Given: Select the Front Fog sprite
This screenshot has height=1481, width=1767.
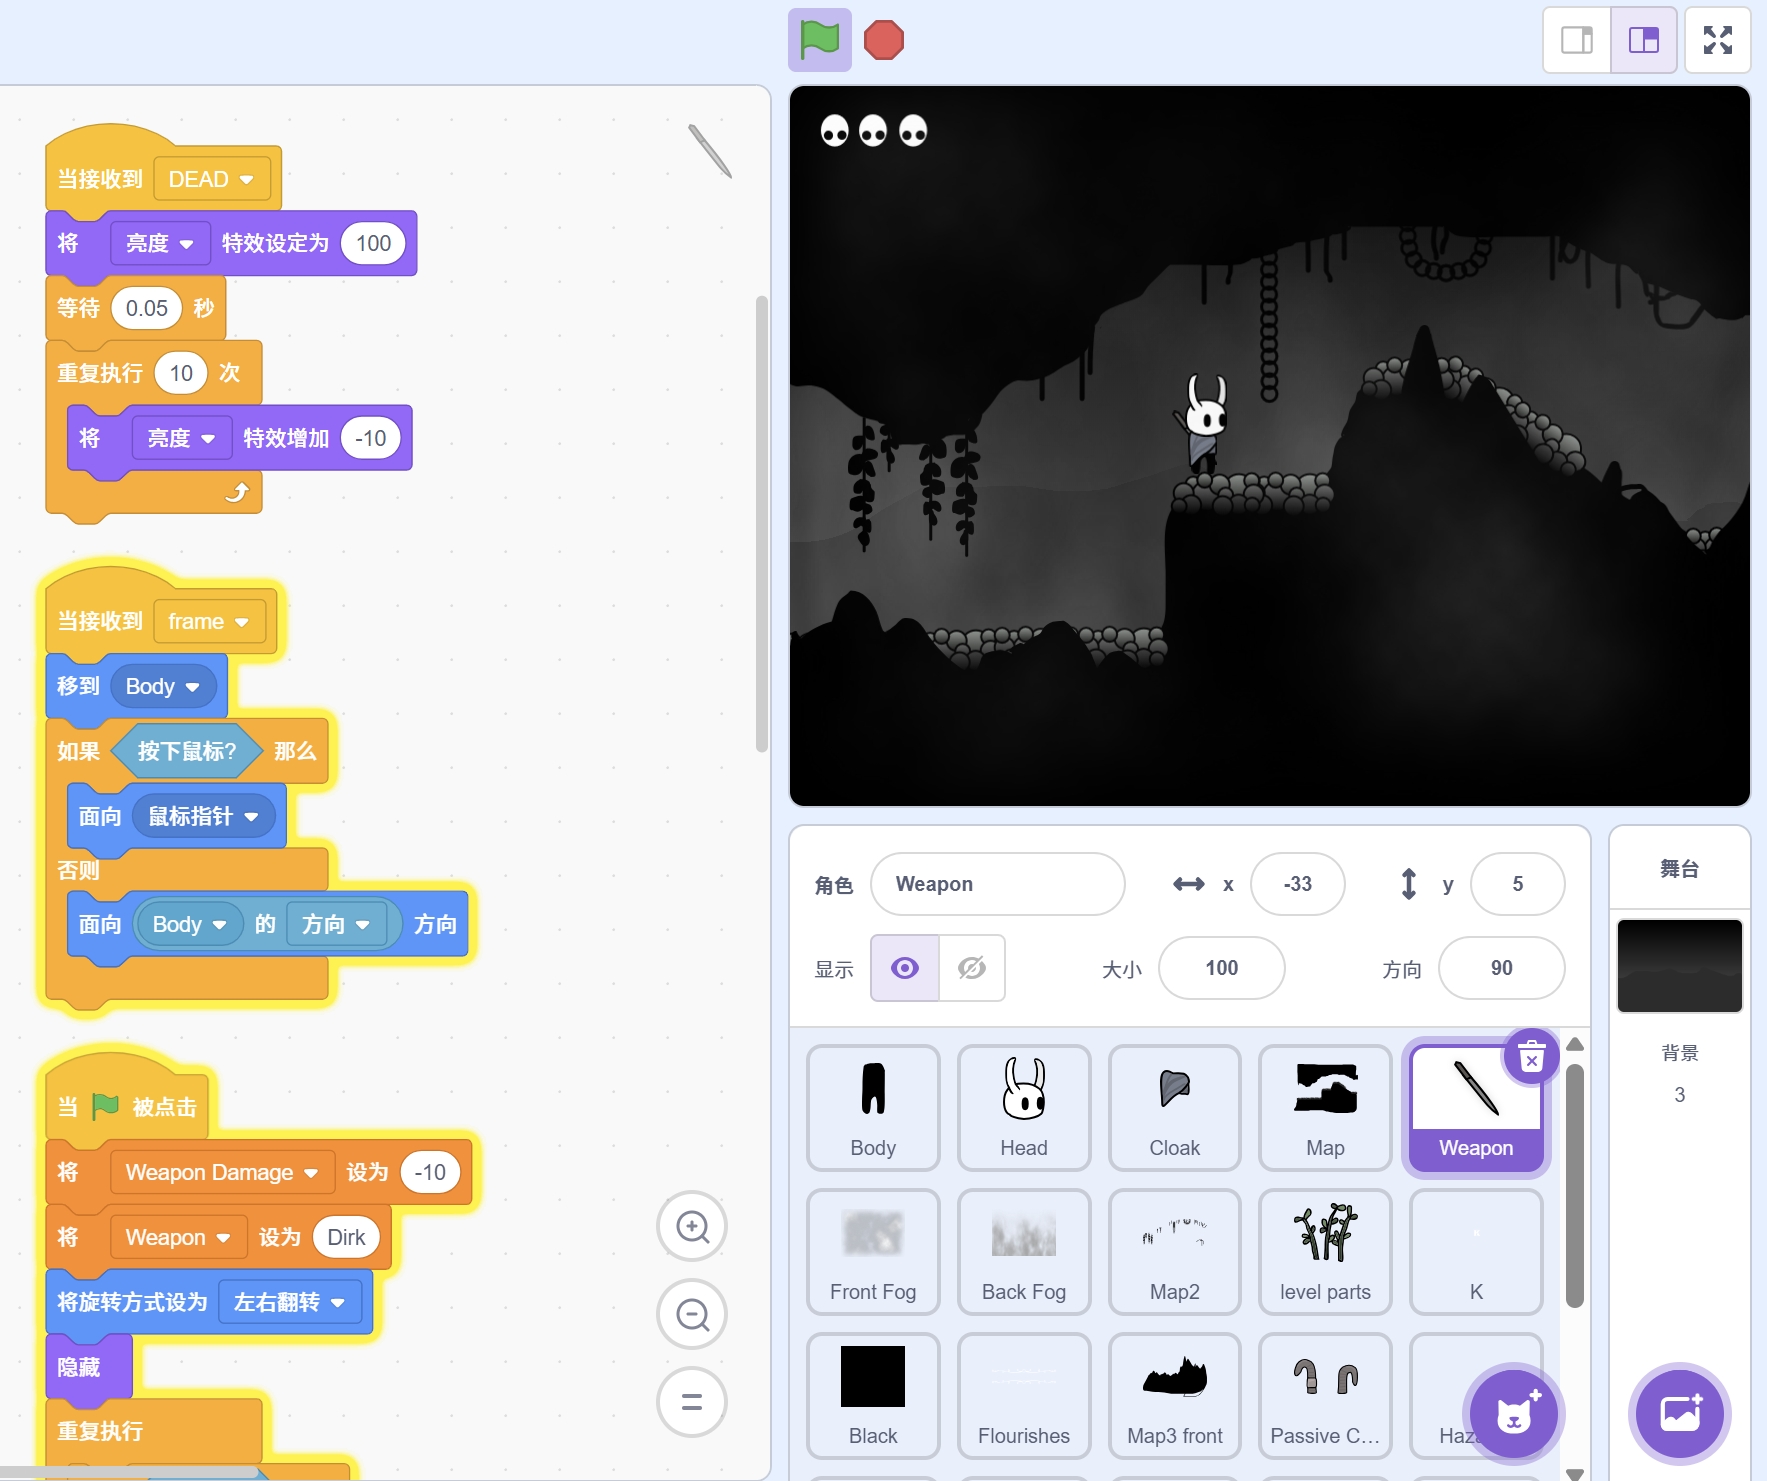Looking at the screenshot, I should click(x=873, y=1252).
